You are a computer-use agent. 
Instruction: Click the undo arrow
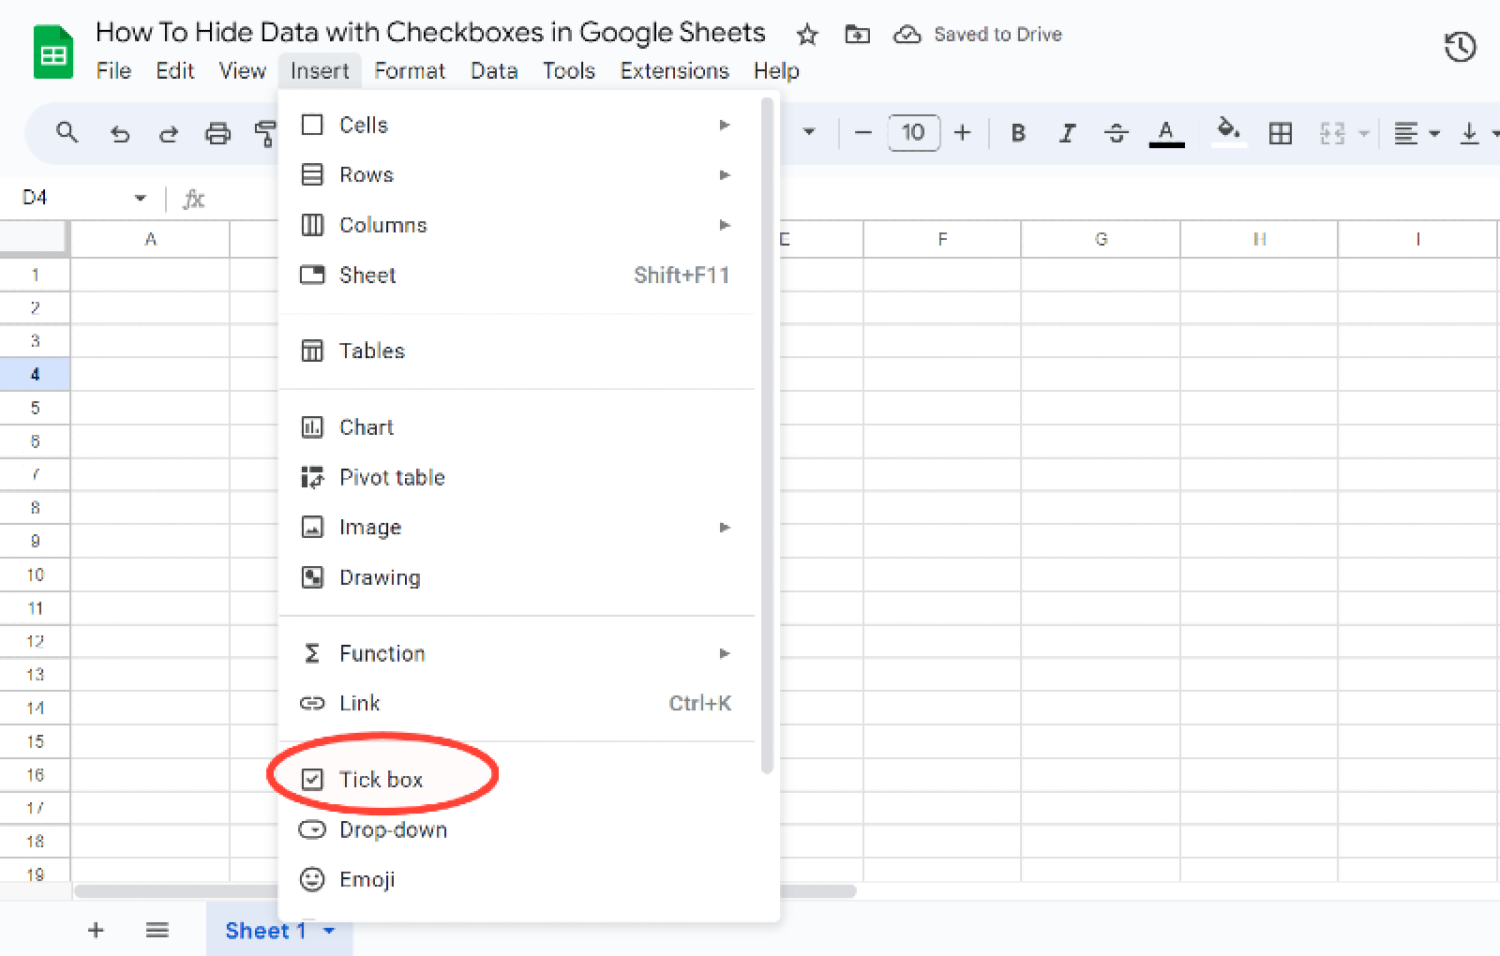click(120, 133)
